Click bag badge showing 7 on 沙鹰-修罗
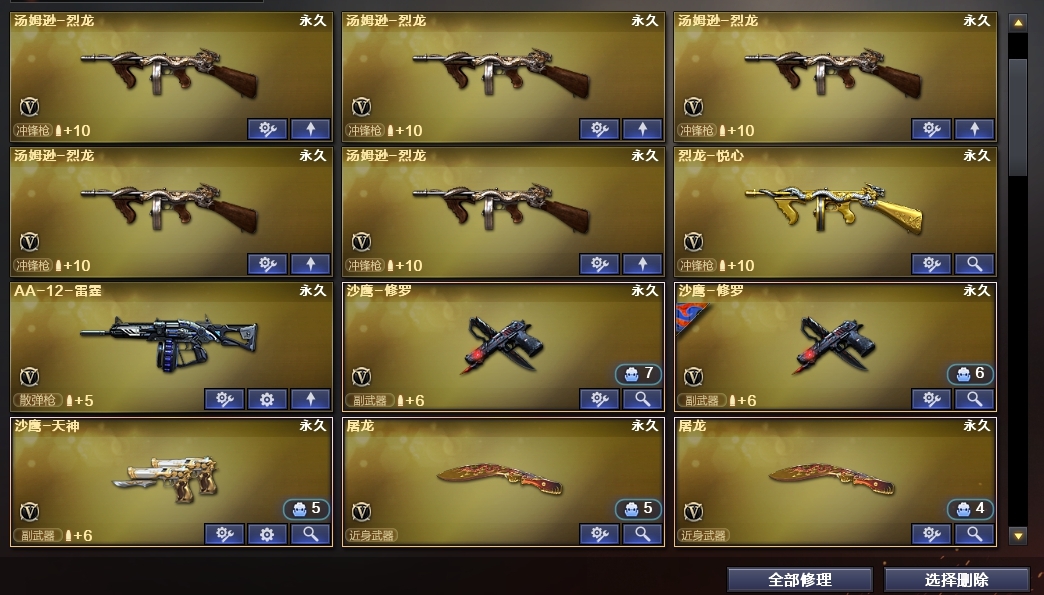Image resolution: width=1044 pixels, height=595 pixels. point(638,374)
